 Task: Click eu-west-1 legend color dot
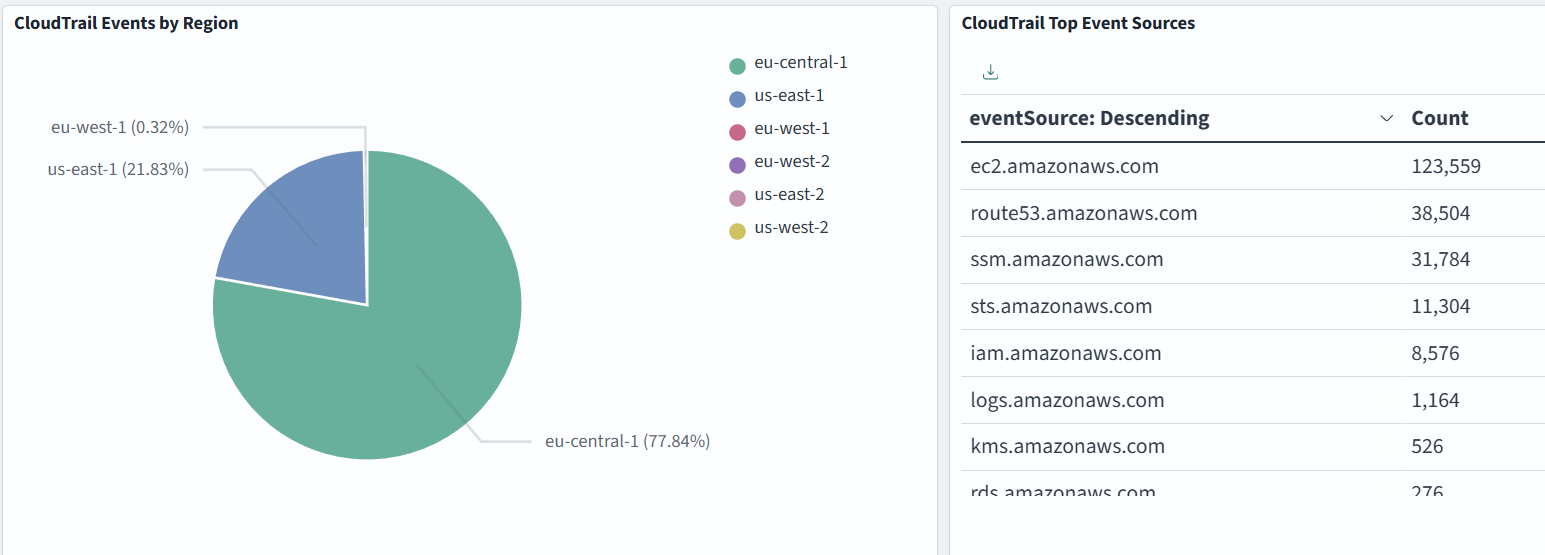coord(738,132)
